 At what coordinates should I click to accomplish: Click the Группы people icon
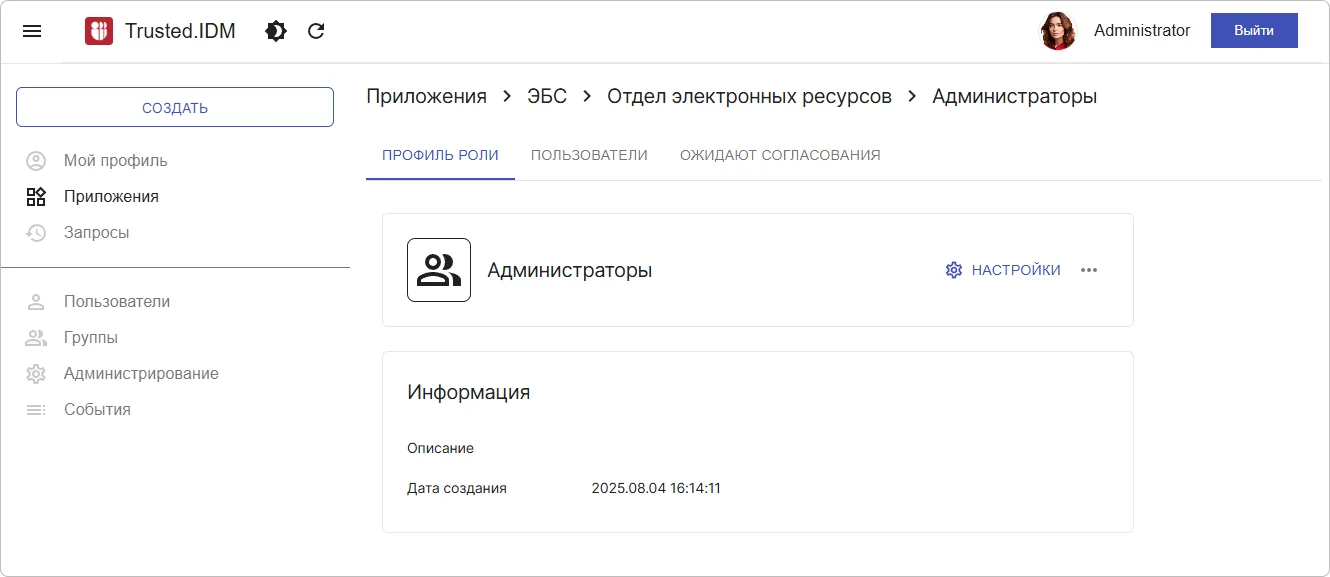(36, 337)
